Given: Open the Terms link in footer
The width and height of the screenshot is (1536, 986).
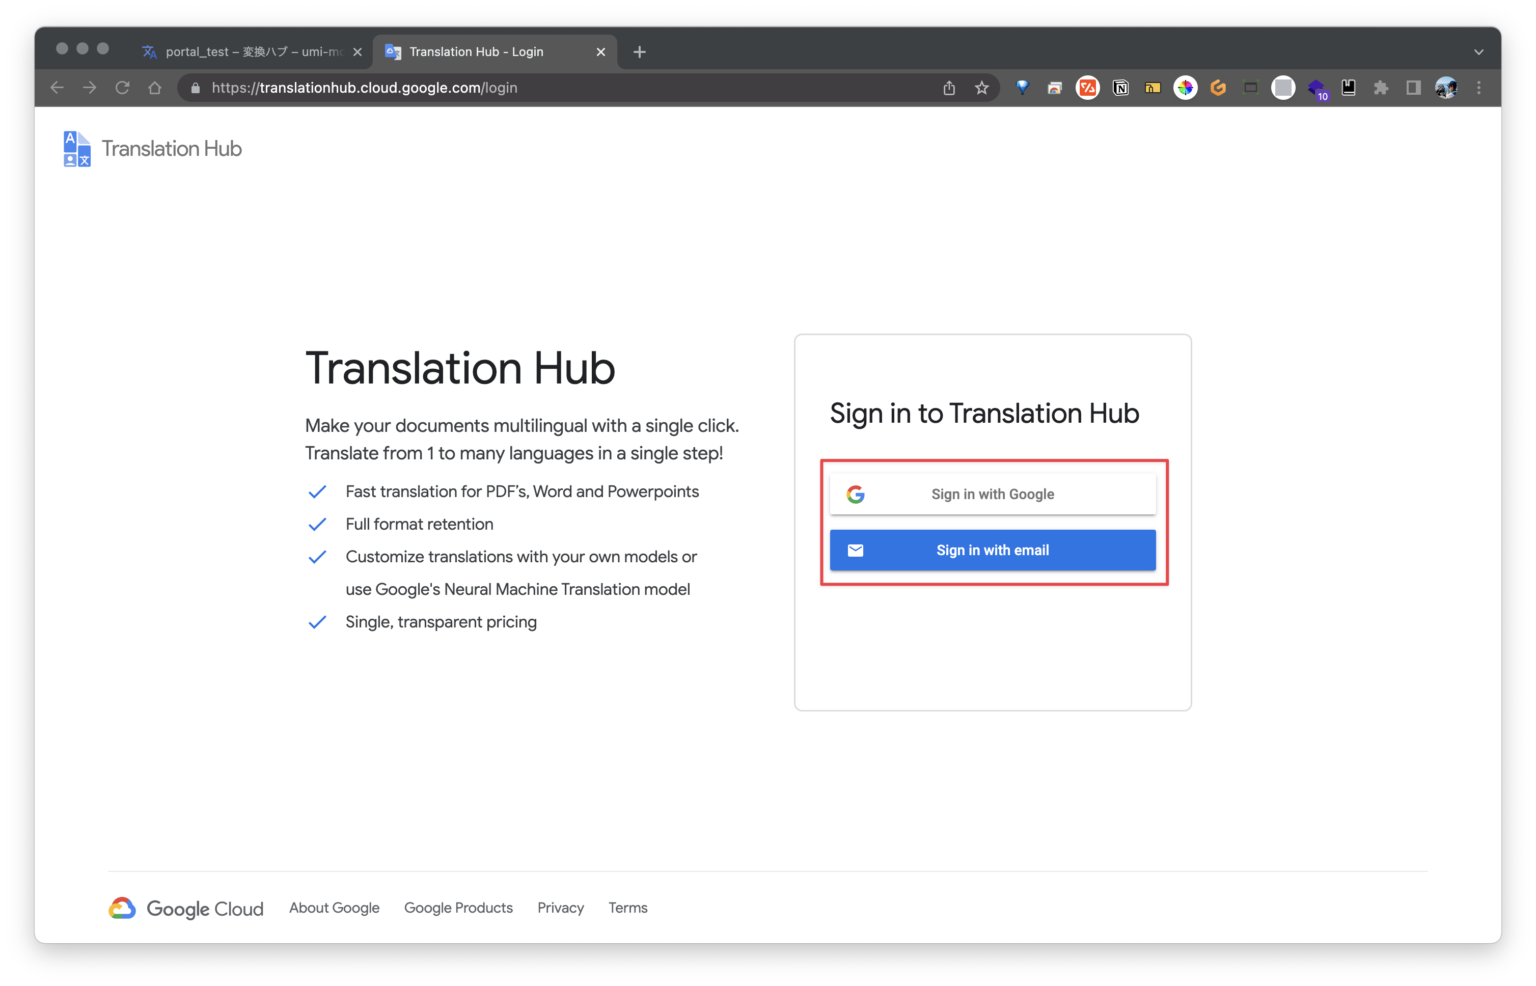Looking at the screenshot, I should (x=627, y=907).
